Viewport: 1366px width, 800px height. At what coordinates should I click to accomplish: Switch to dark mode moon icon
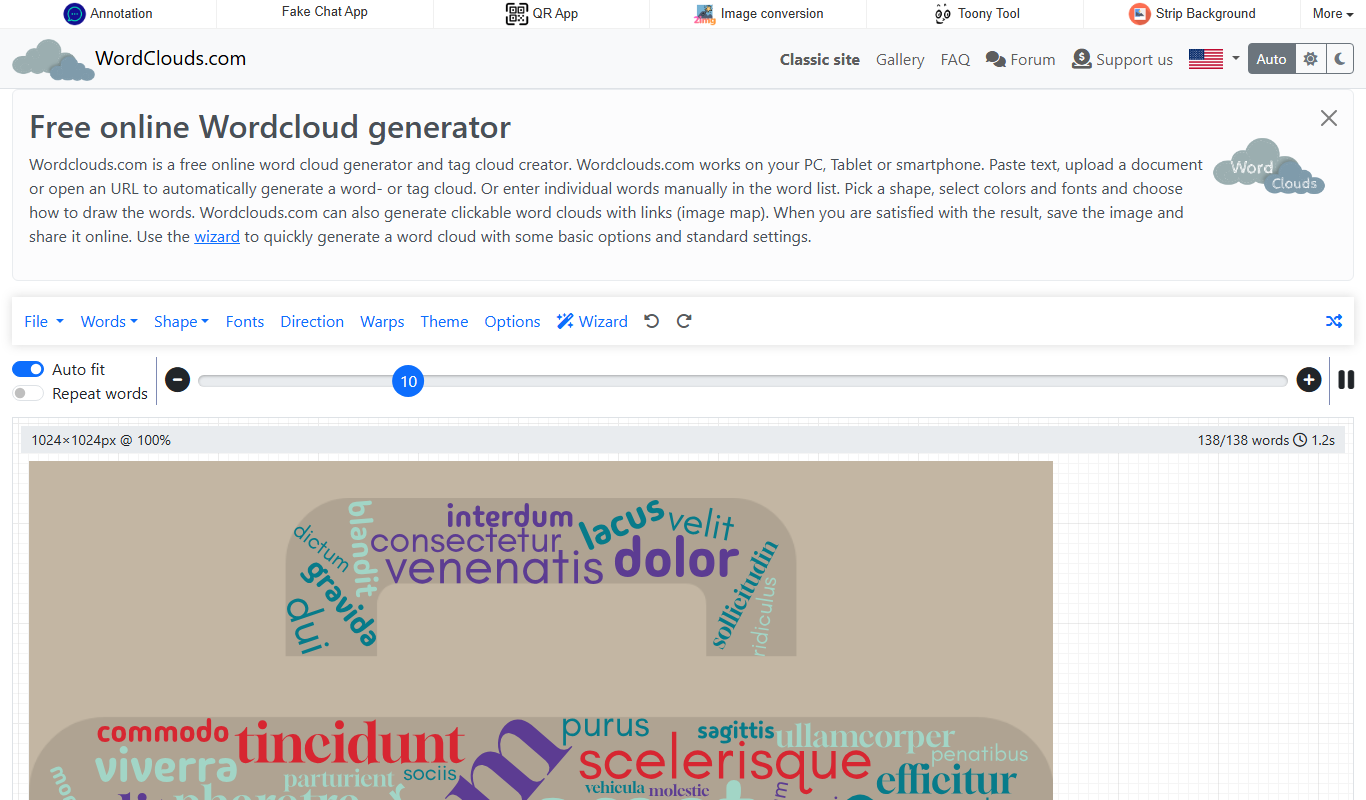pyautogui.click(x=1339, y=60)
